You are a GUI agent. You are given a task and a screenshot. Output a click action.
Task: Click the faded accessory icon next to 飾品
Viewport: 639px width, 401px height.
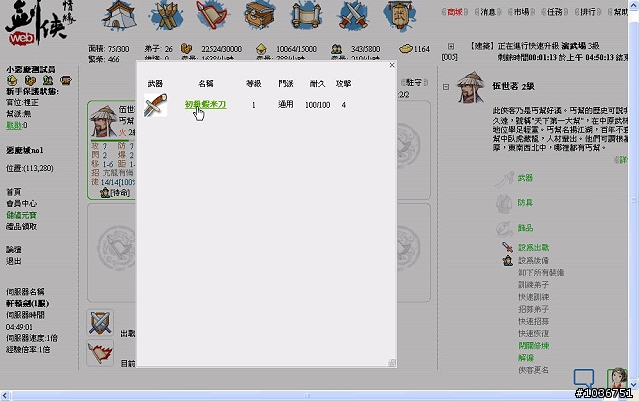pyautogui.click(x=505, y=229)
